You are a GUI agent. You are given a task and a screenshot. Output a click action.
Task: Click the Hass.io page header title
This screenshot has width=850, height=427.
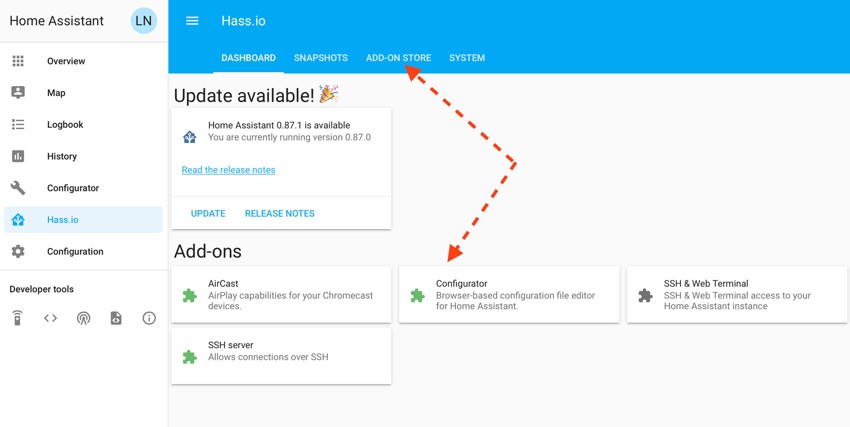click(243, 21)
